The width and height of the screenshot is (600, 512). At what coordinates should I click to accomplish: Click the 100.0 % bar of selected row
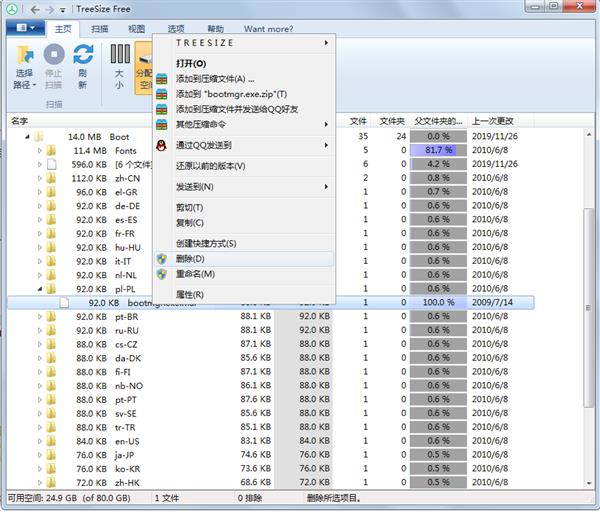(x=439, y=302)
